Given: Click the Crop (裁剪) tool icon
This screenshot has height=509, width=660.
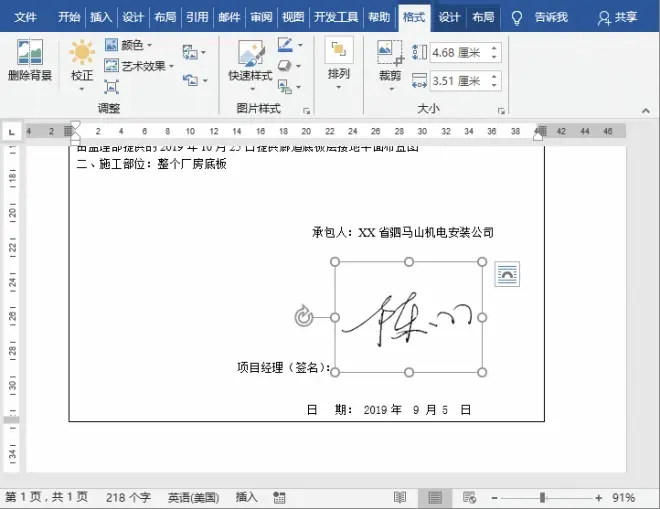Looking at the screenshot, I should tap(390, 53).
